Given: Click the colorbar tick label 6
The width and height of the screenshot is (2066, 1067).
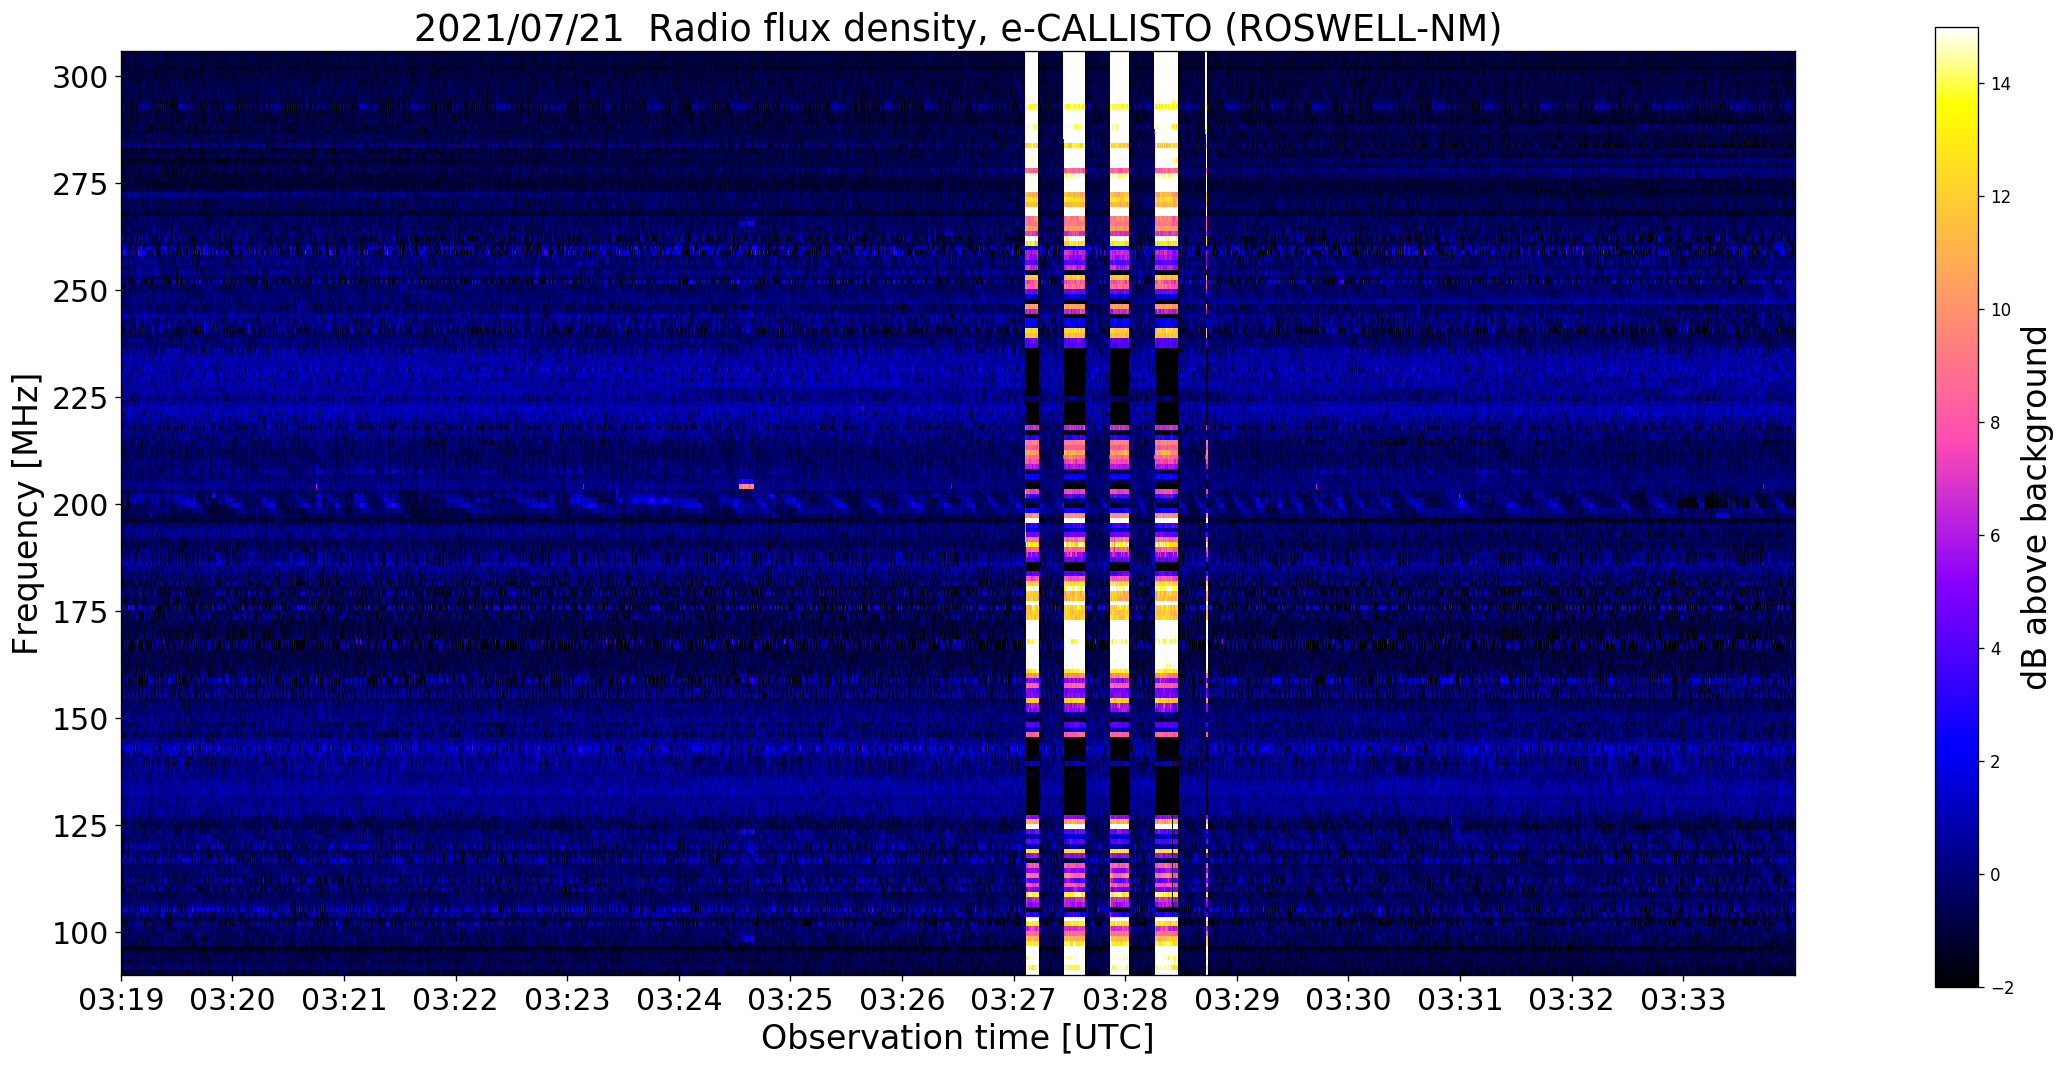Looking at the screenshot, I should (x=1996, y=536).
